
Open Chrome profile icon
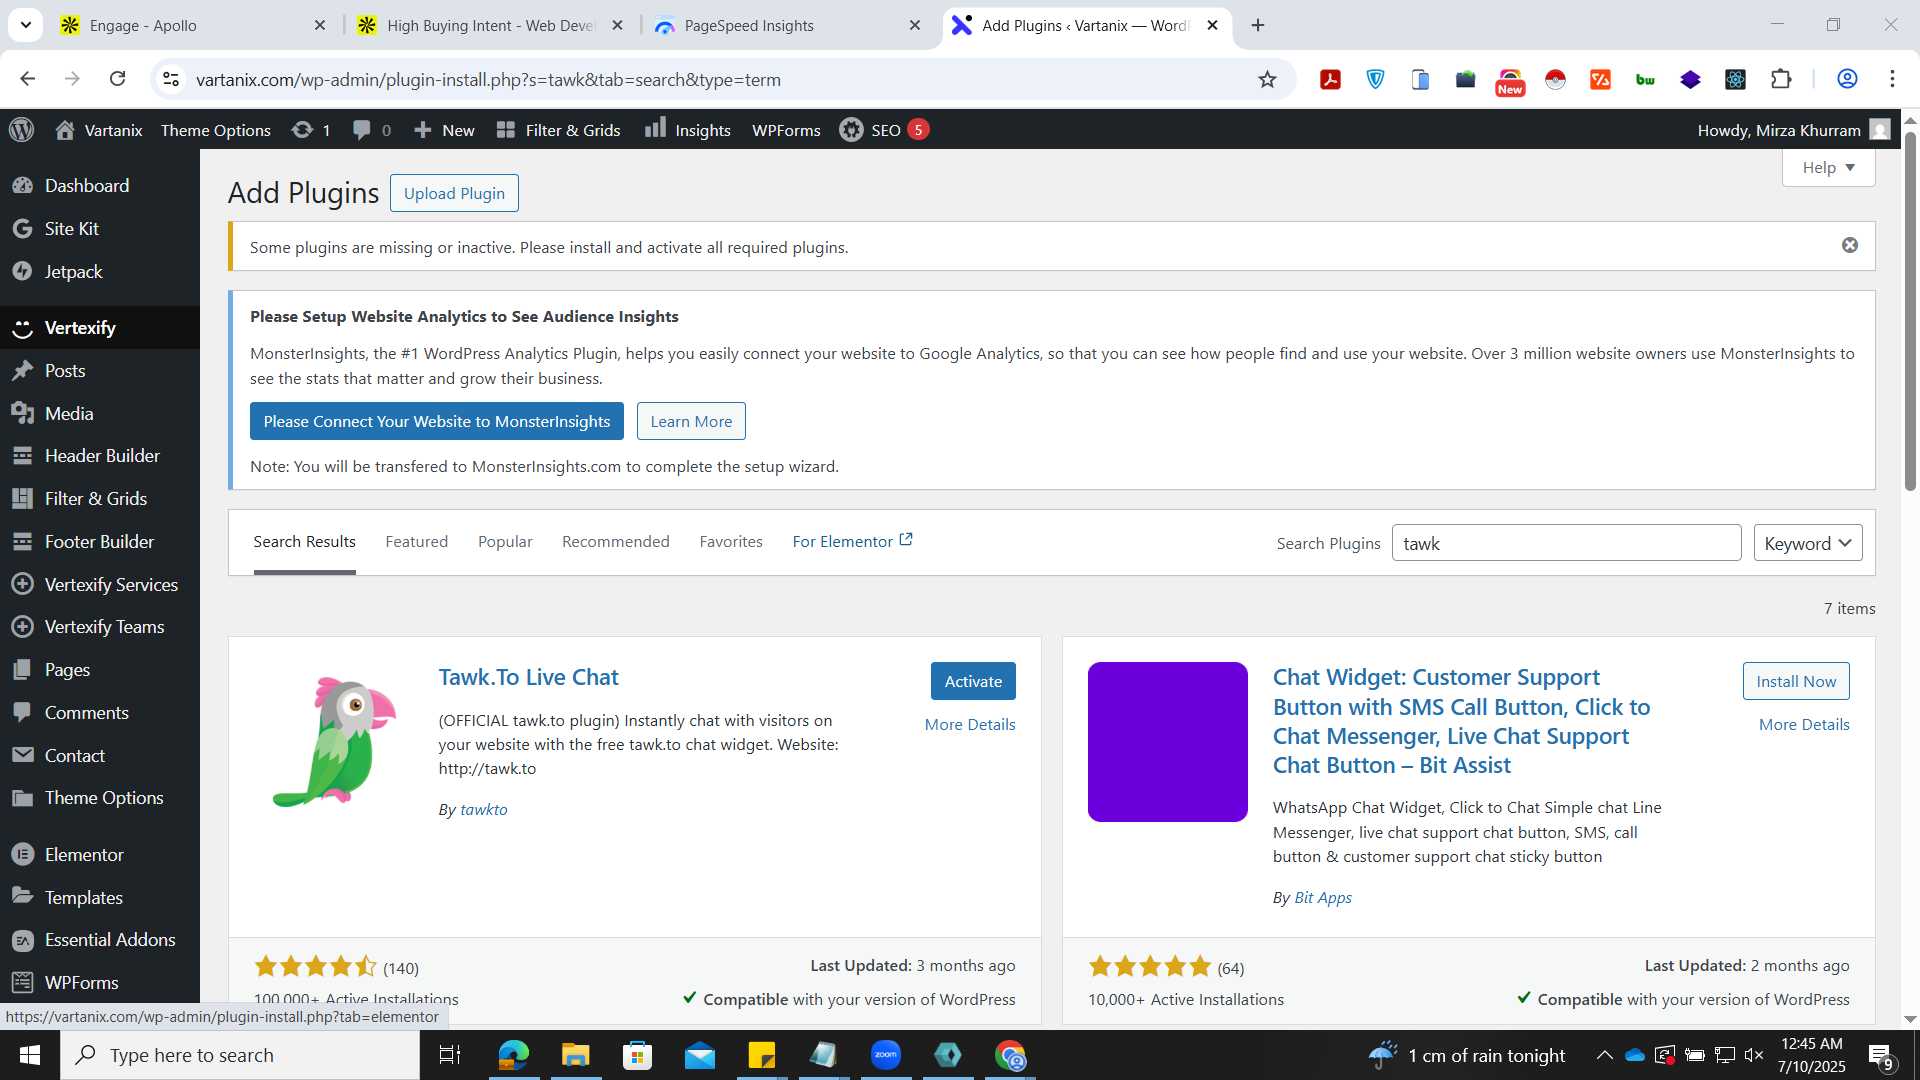click(1847, 79)
